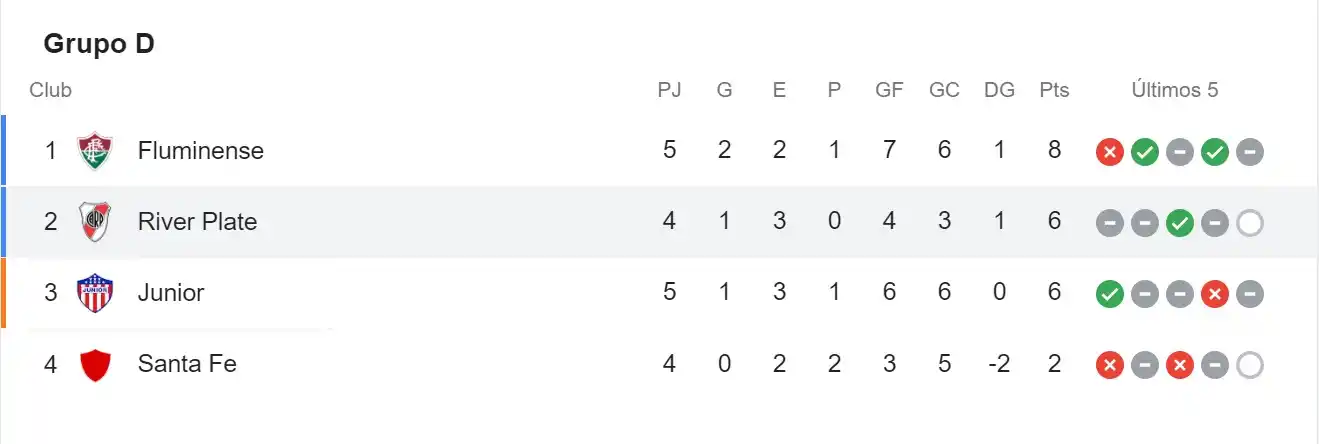
Task: Click Fluminense's first red loss icon
Action: 1109,152
